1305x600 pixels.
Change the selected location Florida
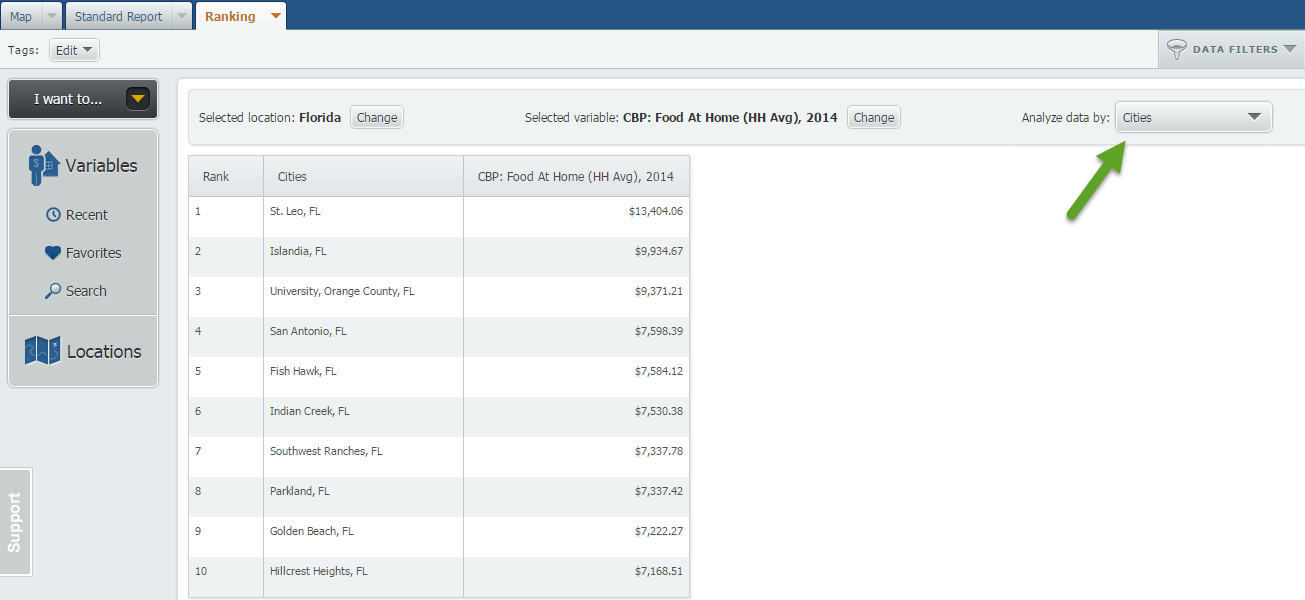pos(377,117)
